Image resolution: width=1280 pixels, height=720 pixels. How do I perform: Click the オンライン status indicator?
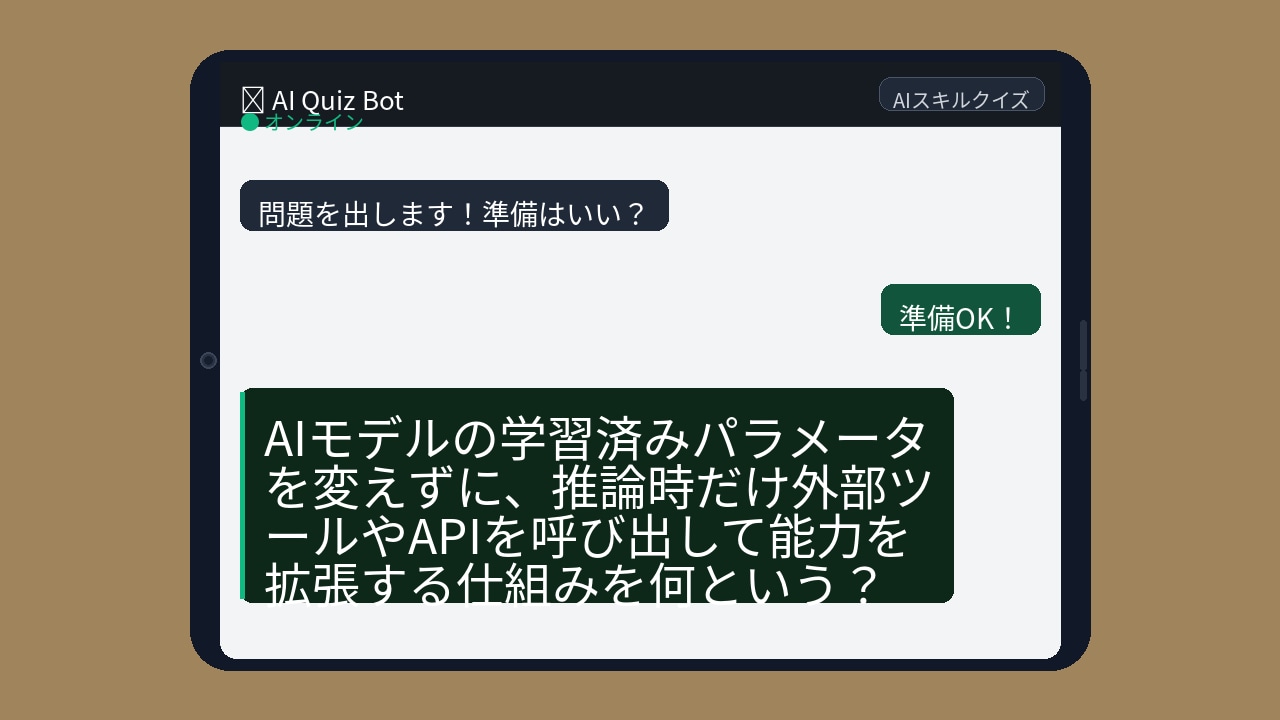click(x=312, y=123)
